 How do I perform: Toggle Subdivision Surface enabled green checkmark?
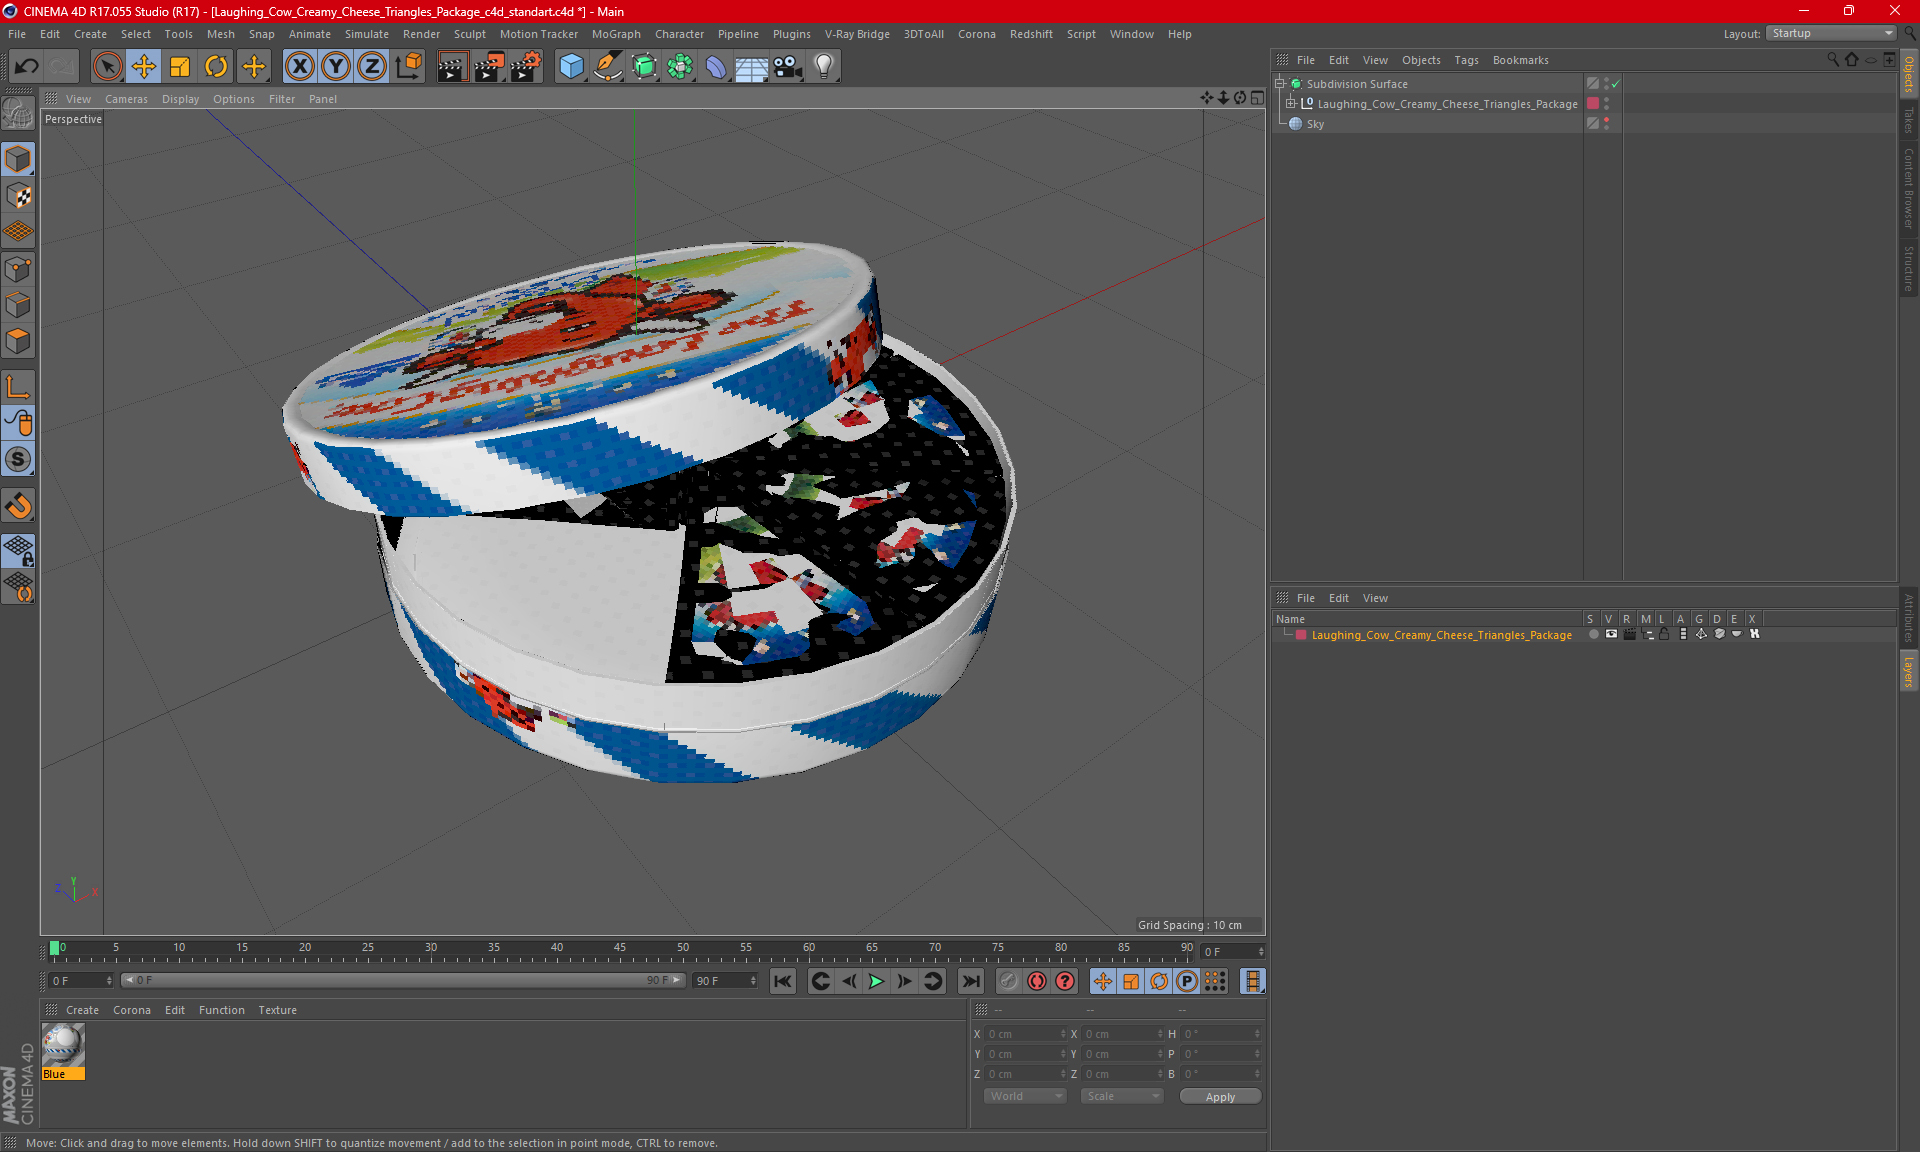click(x=1615, y=84)
